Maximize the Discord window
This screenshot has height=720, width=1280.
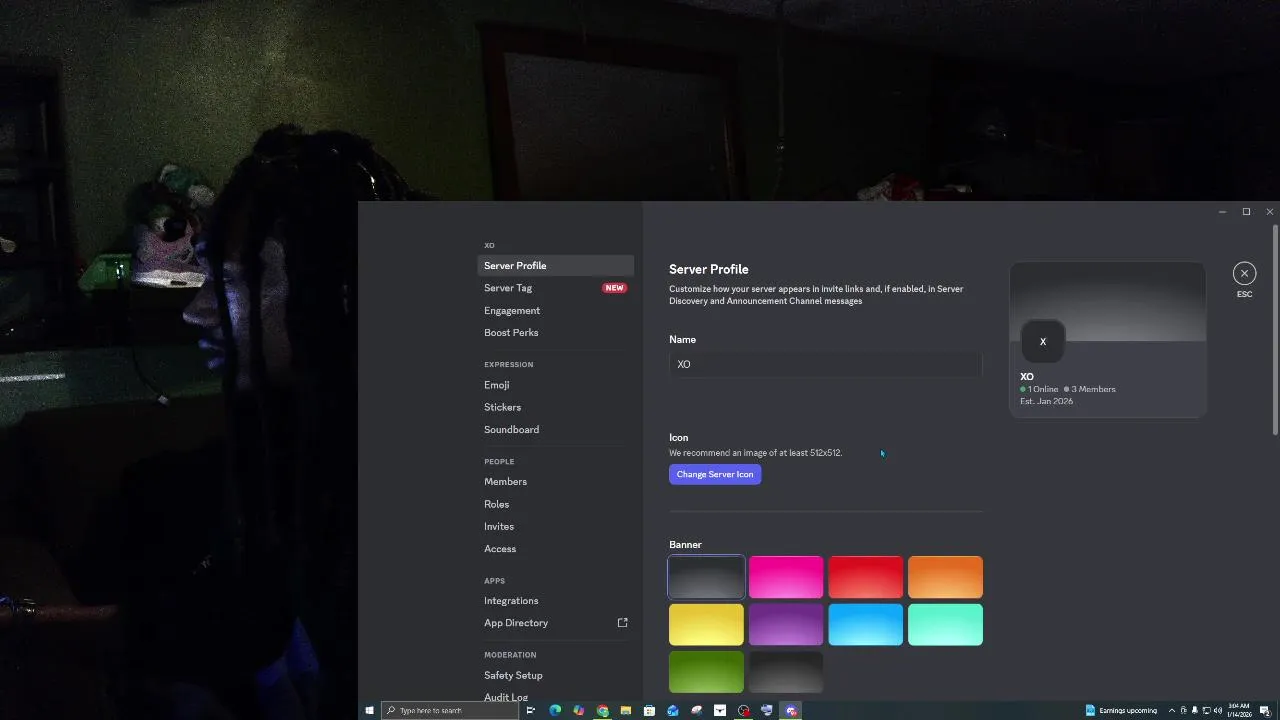[1246, 212]
